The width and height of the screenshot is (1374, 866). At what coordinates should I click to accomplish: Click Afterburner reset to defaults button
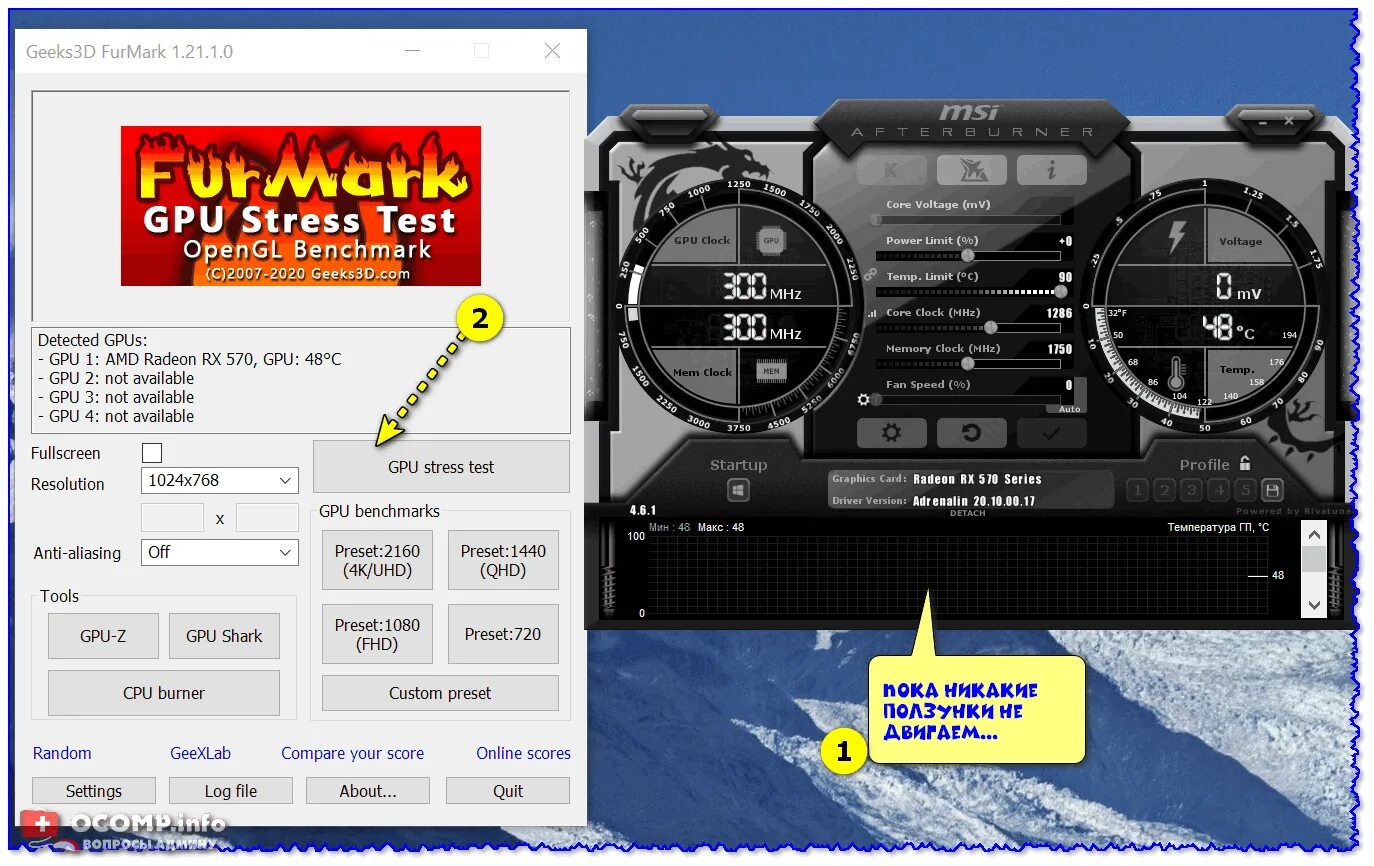(x=971, y=433)
